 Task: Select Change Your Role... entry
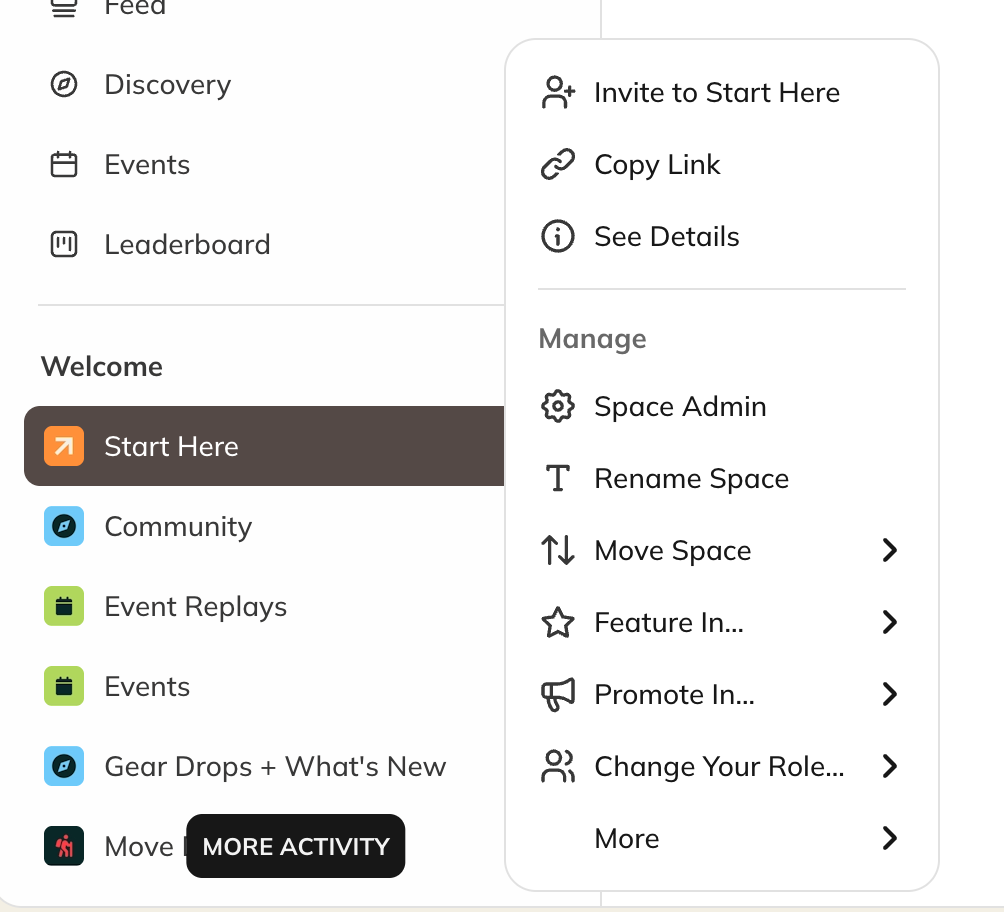[x=722, y=766]
